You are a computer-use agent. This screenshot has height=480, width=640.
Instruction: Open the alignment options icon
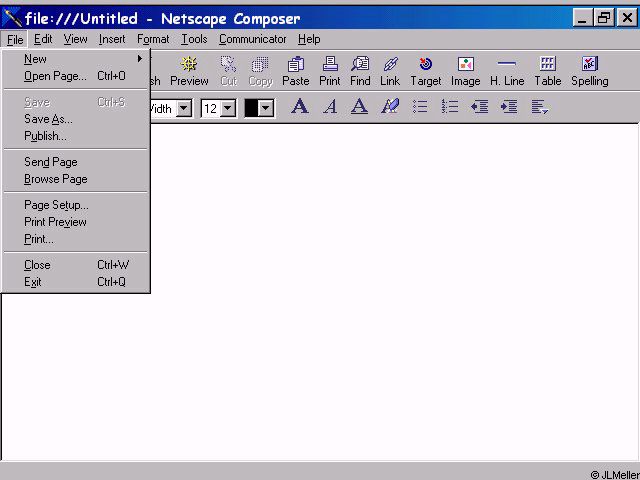pyautogui.click(x=539, y=107)
